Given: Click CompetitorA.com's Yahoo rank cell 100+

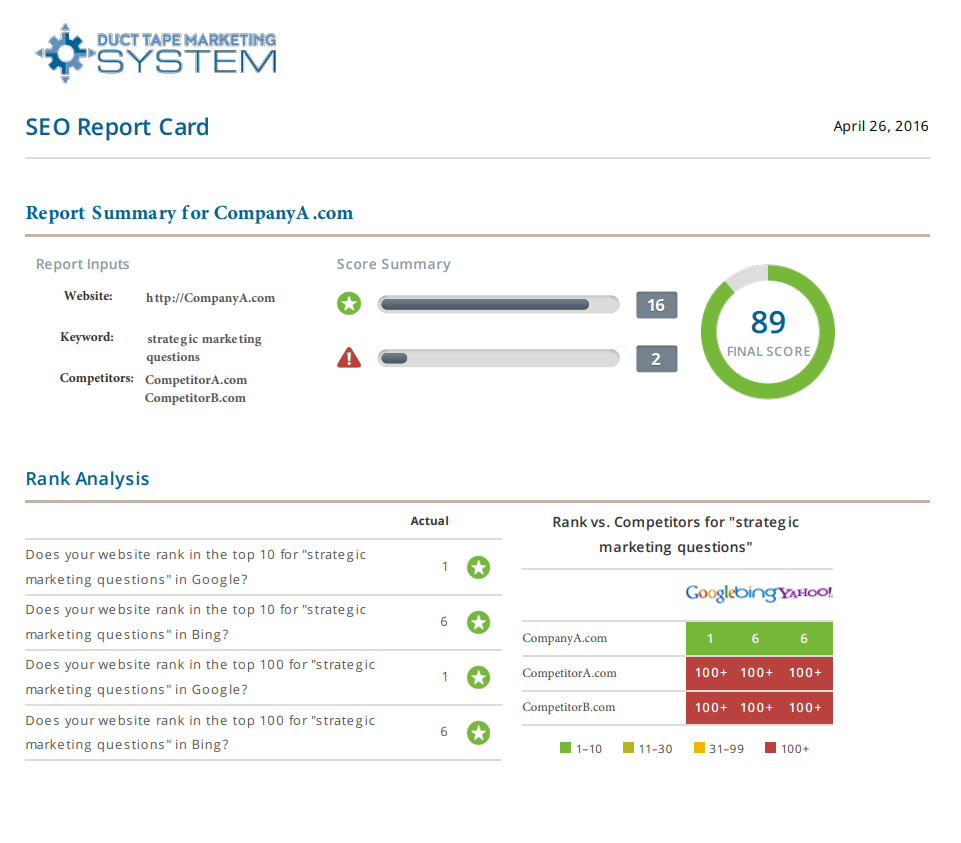Looking at the screenshot, I should pyautogui.click(x=805, y=673).
